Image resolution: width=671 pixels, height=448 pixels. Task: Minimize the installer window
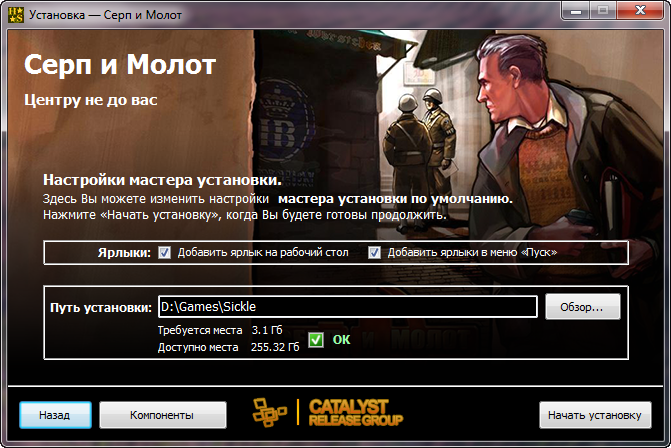576,11
